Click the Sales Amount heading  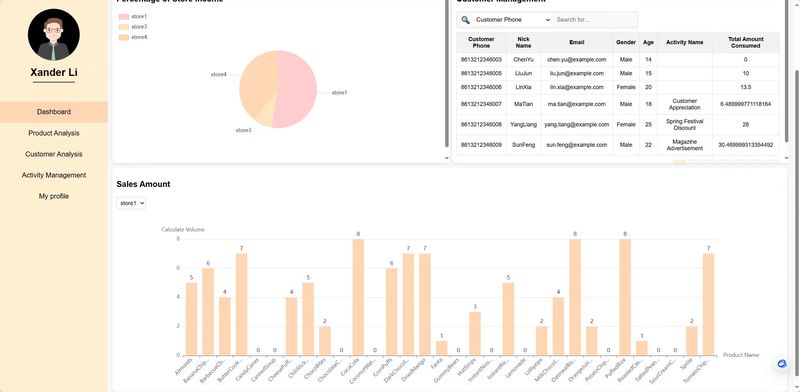143,184
